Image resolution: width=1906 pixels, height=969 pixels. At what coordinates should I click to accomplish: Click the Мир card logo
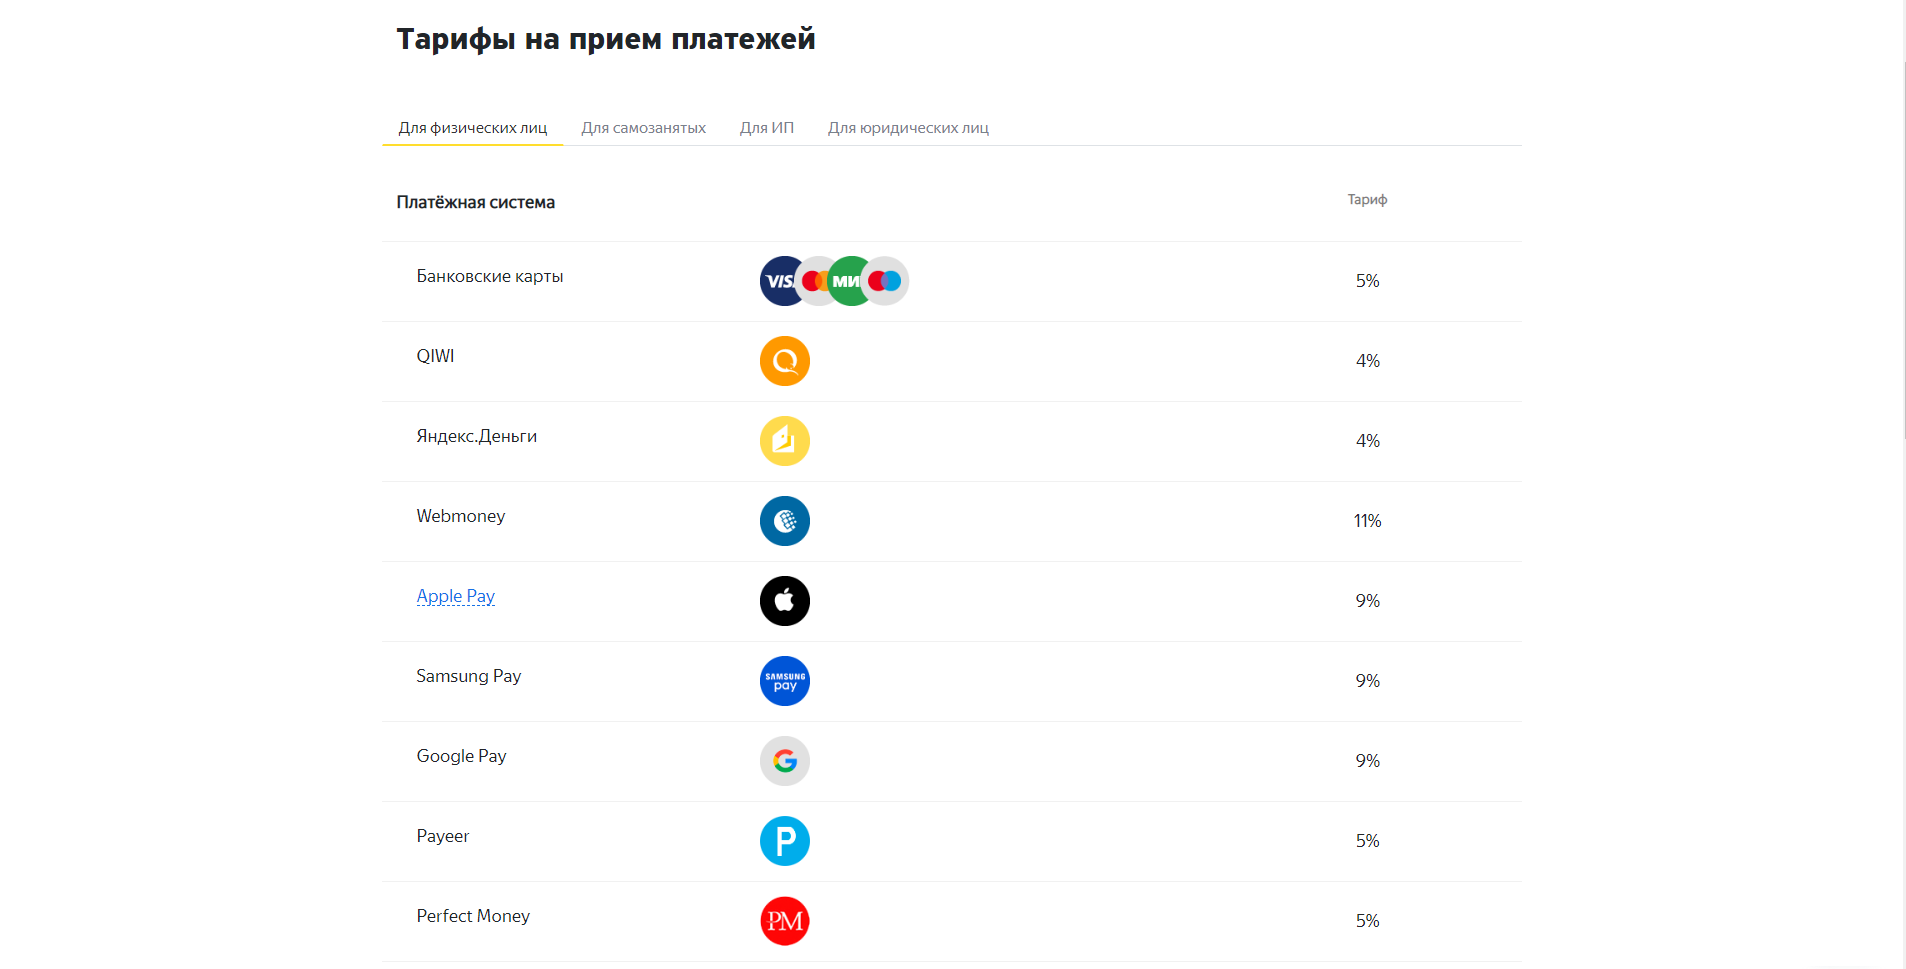pyautogui.click(x=848, y=281)
